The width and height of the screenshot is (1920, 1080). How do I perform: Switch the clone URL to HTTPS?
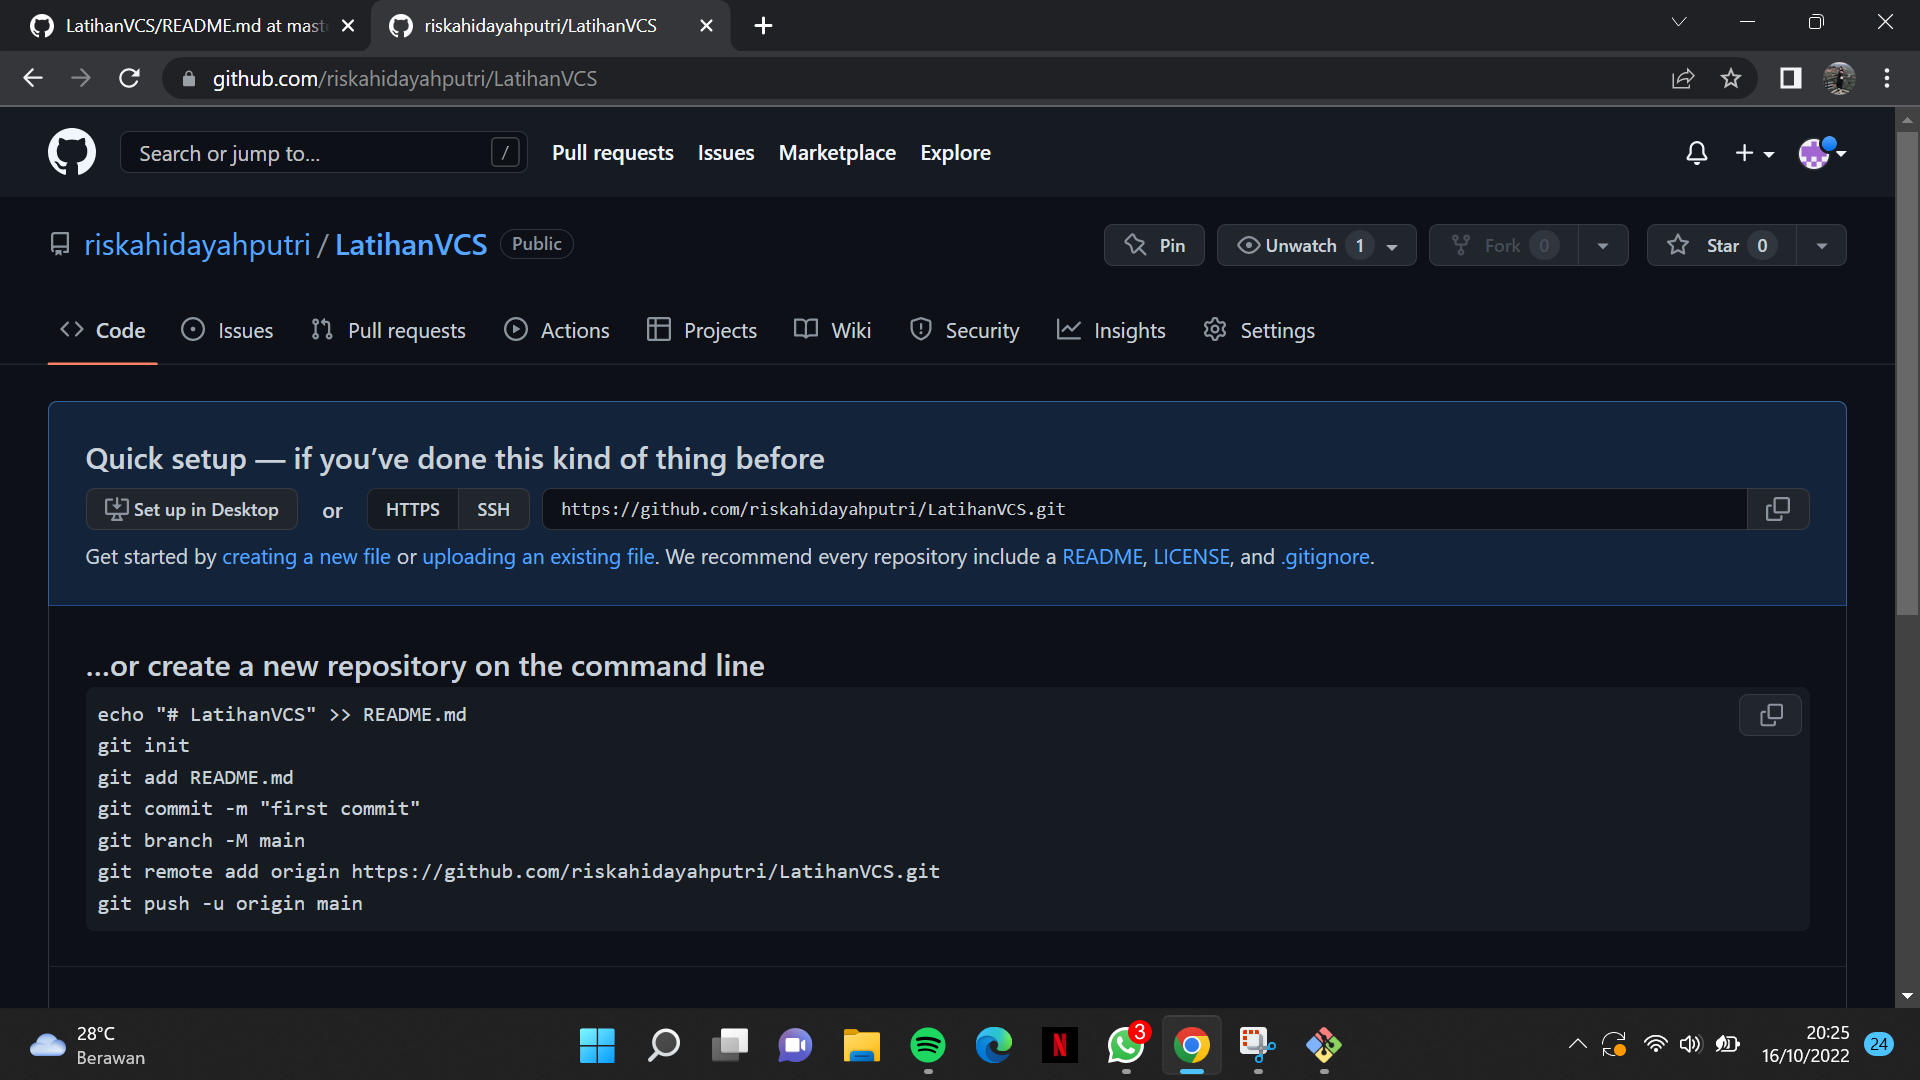[411, 509]
